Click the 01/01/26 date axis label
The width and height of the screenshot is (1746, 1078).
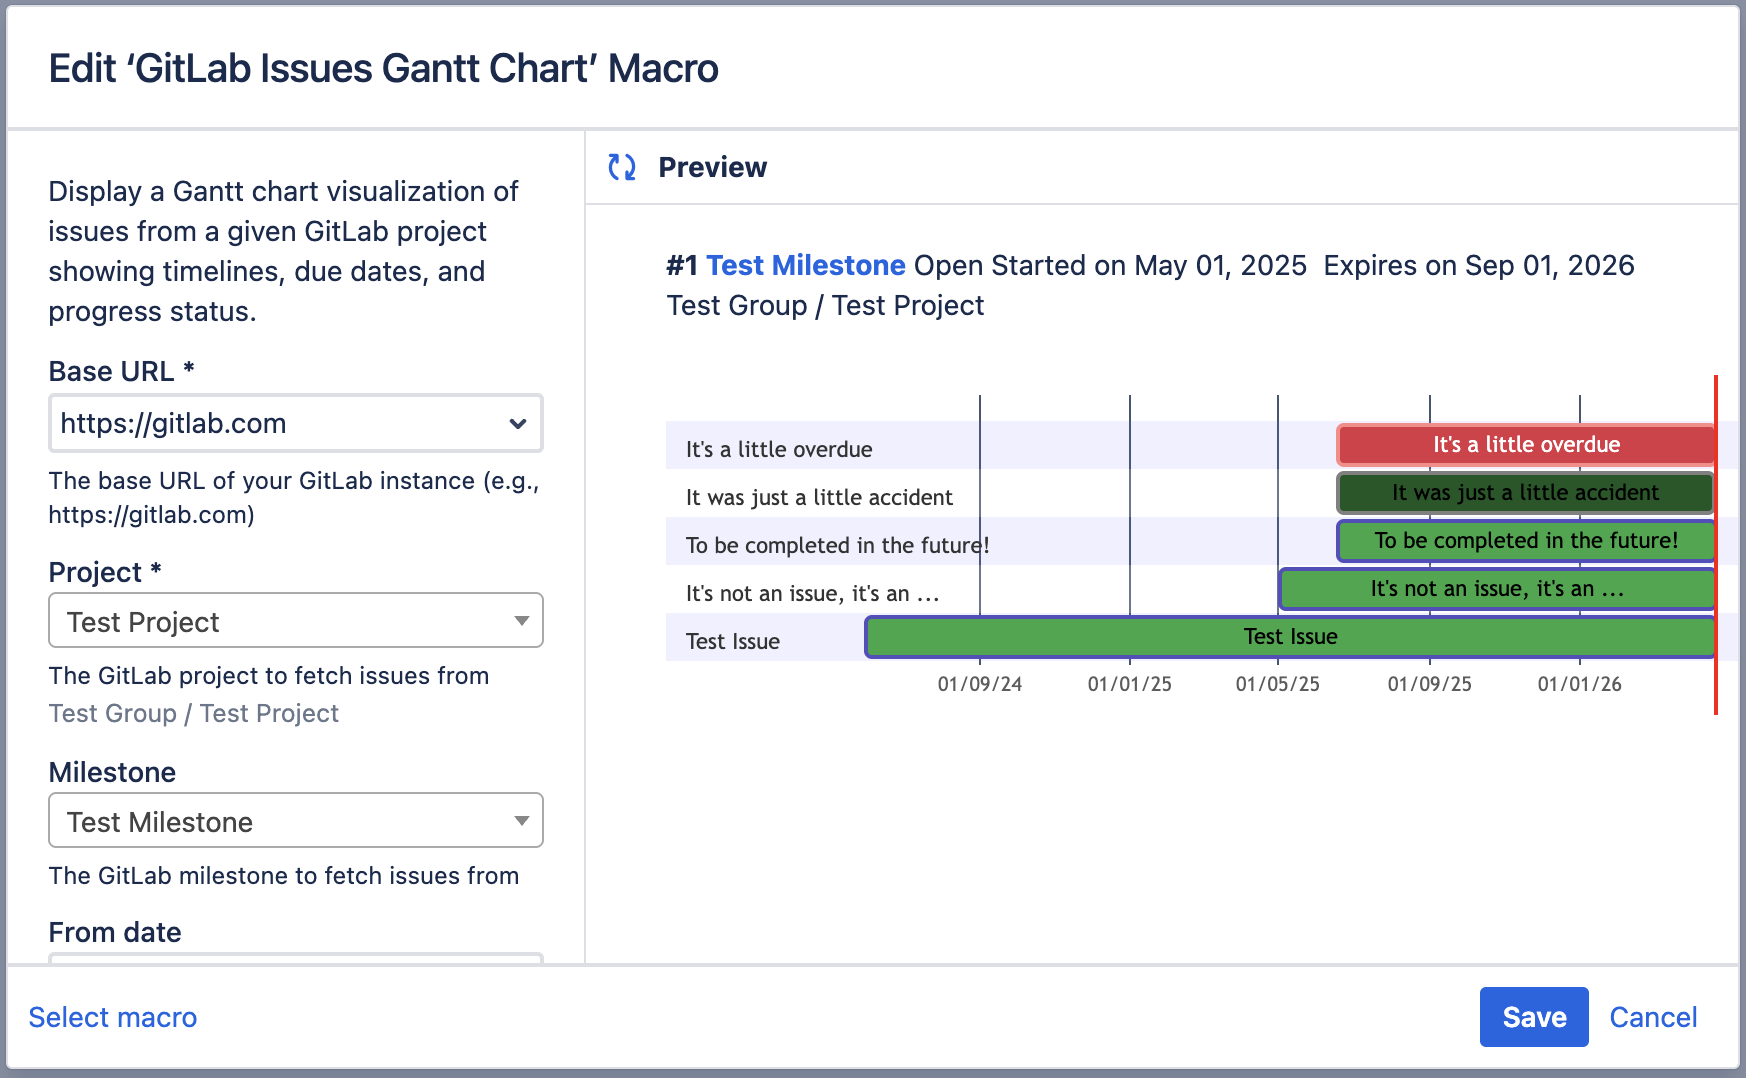(x=1579, y=684)
